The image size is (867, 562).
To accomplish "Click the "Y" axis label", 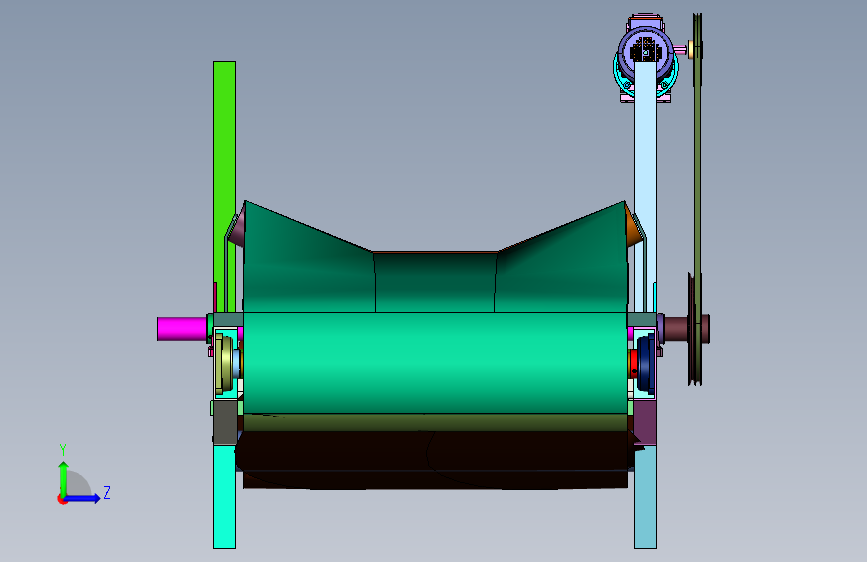I will [x=63, y=450].
